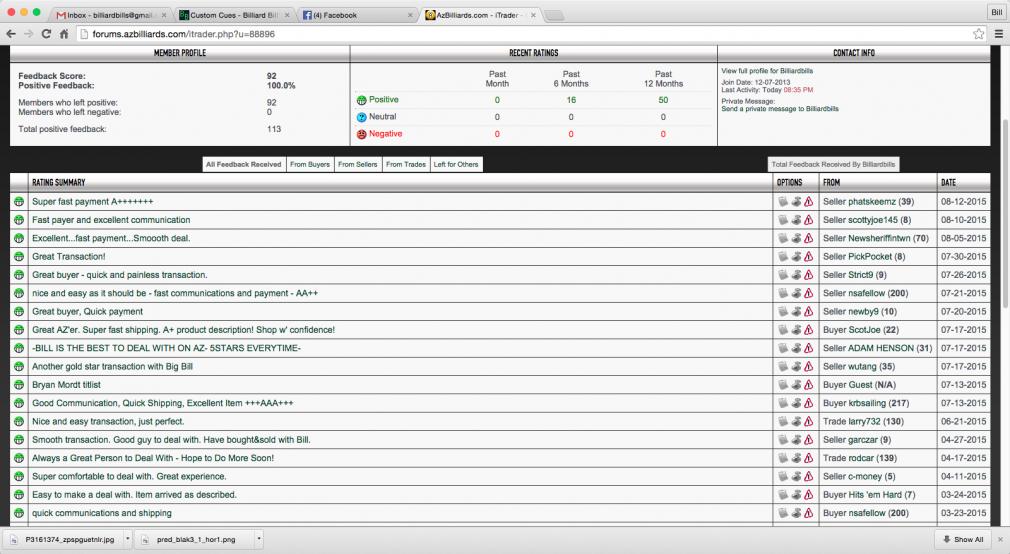Click the middle options icon in the PickPocket row
The image size is (1010, 554).
796,257
